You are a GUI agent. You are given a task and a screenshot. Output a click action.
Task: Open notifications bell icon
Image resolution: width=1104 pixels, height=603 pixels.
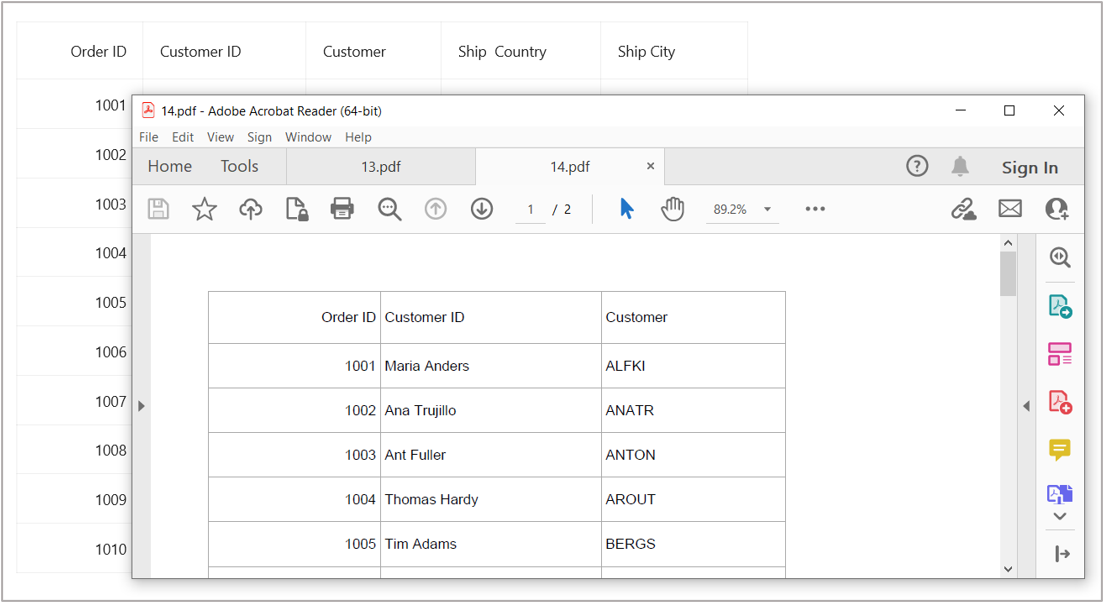[960, 166]
